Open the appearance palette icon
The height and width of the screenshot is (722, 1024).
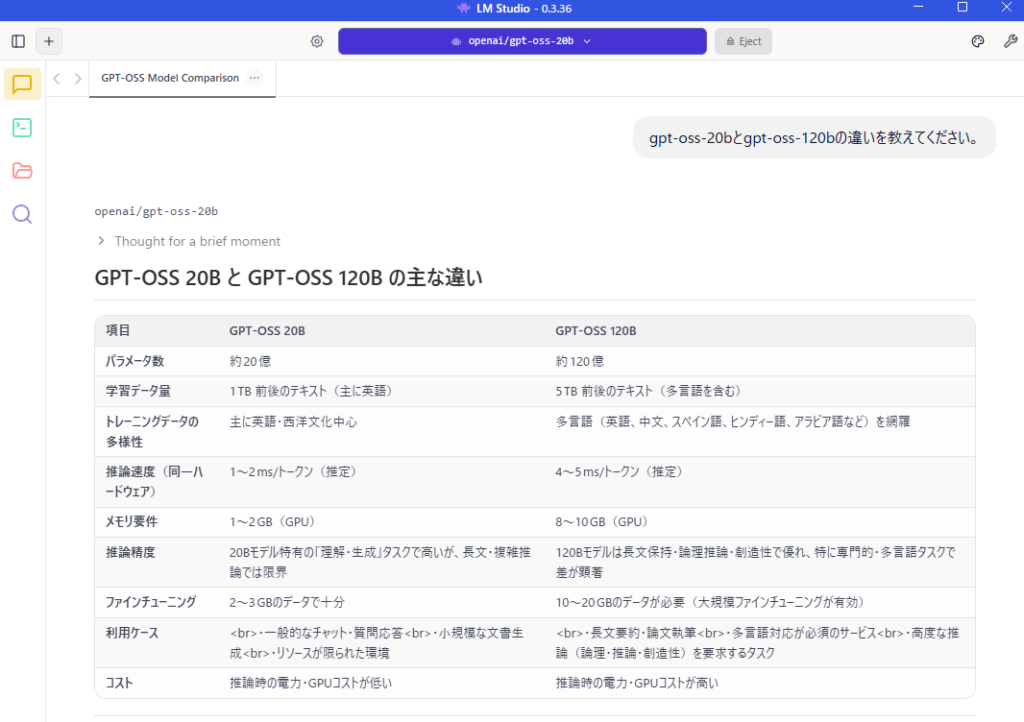978,41
